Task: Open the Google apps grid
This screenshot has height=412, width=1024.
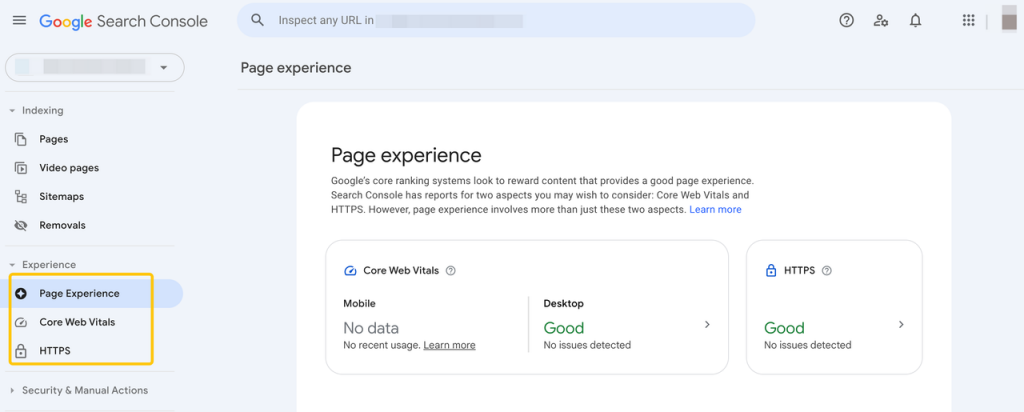Action: [968, 20]
